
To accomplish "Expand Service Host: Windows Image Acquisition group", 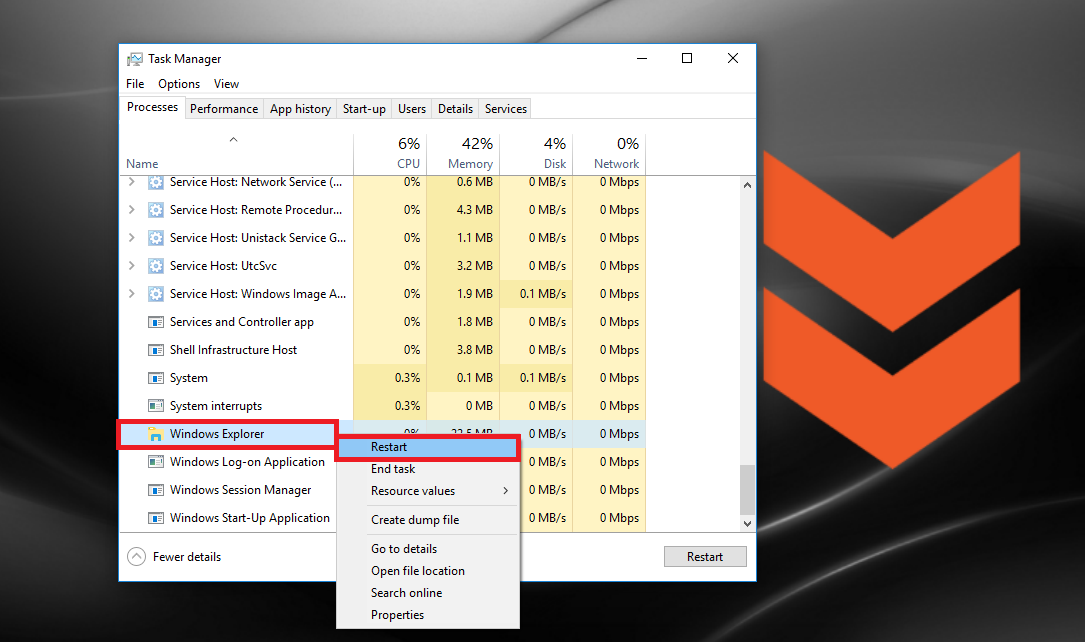I will pyautogui.click(x=131, y=293).
